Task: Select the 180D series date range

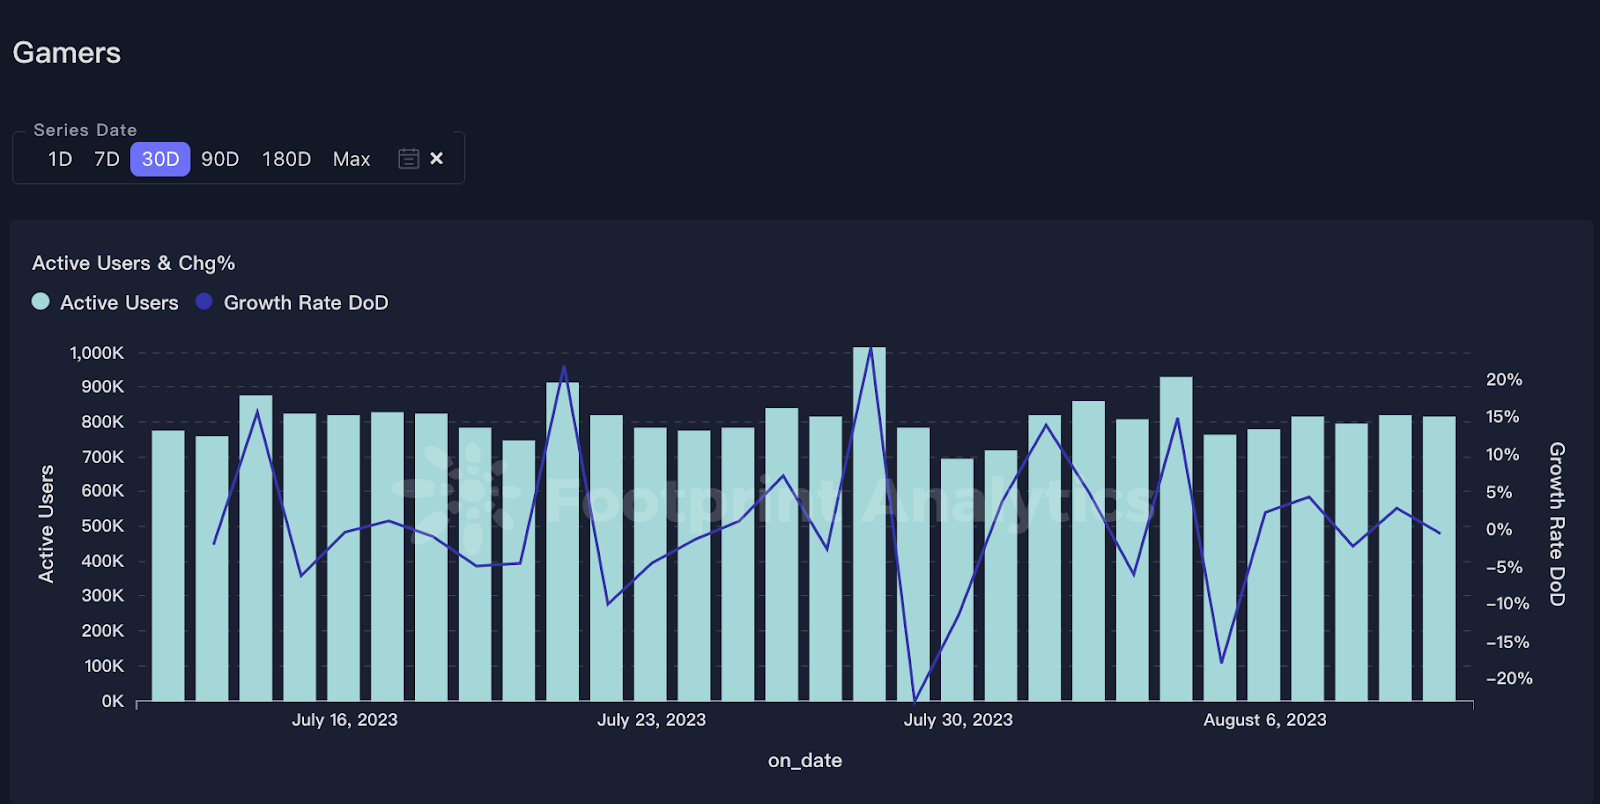Action: 286,159
